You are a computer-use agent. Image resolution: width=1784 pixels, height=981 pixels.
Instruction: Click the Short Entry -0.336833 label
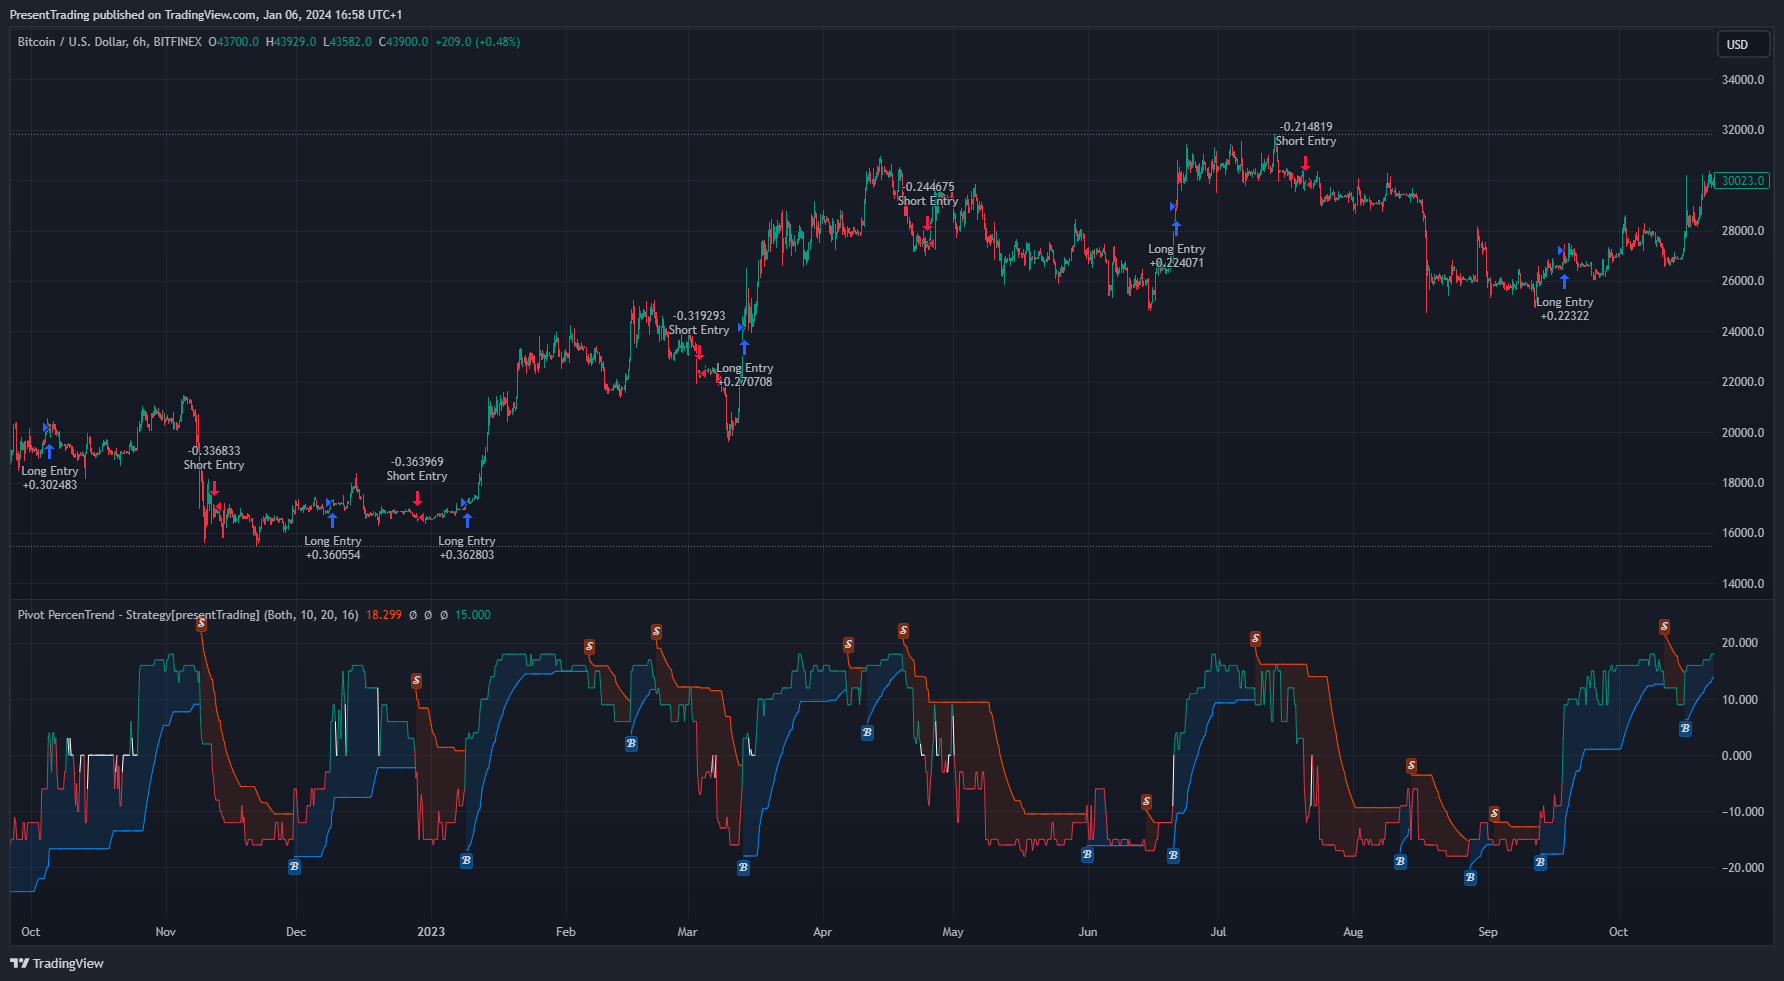tap(214, 458)
